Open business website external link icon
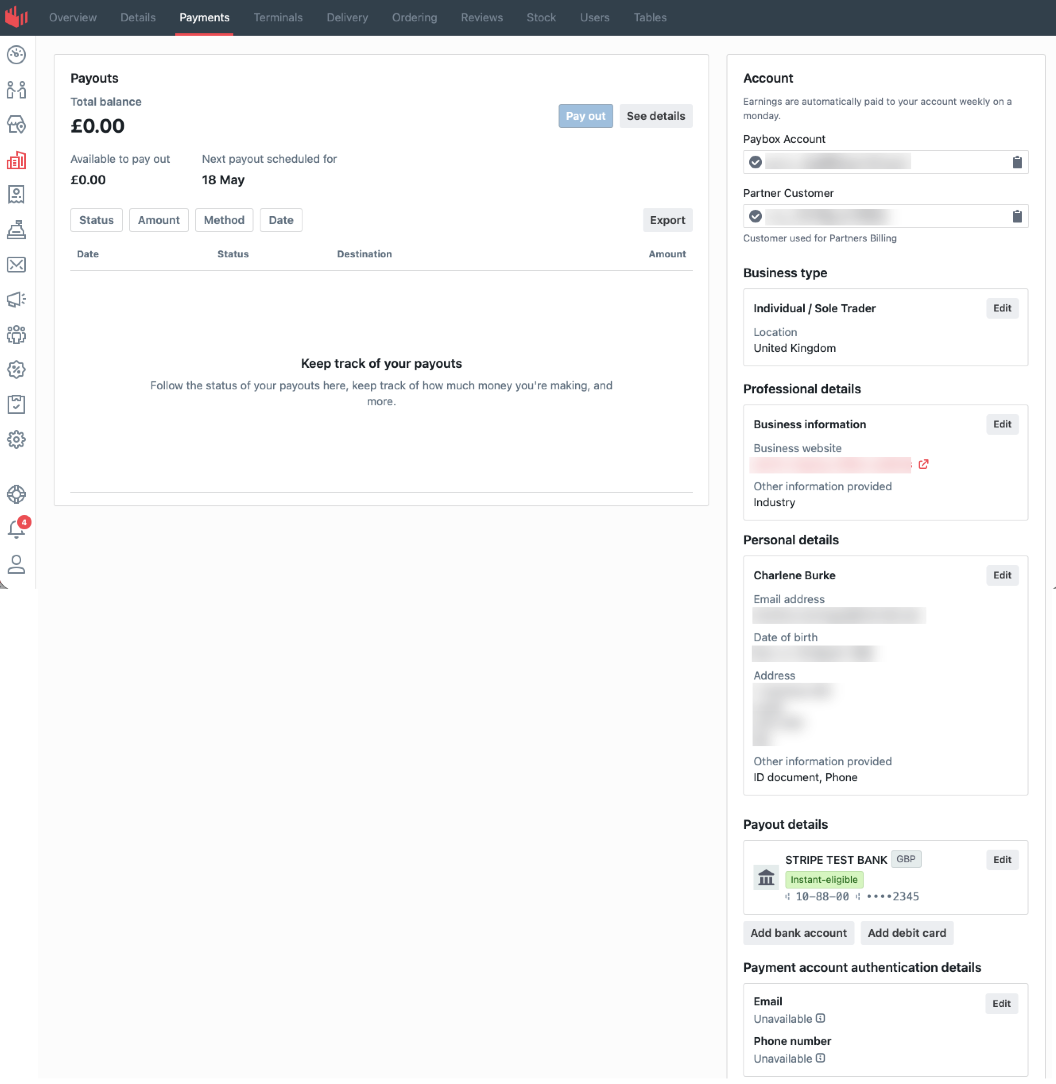 click(x=923, y=464)
